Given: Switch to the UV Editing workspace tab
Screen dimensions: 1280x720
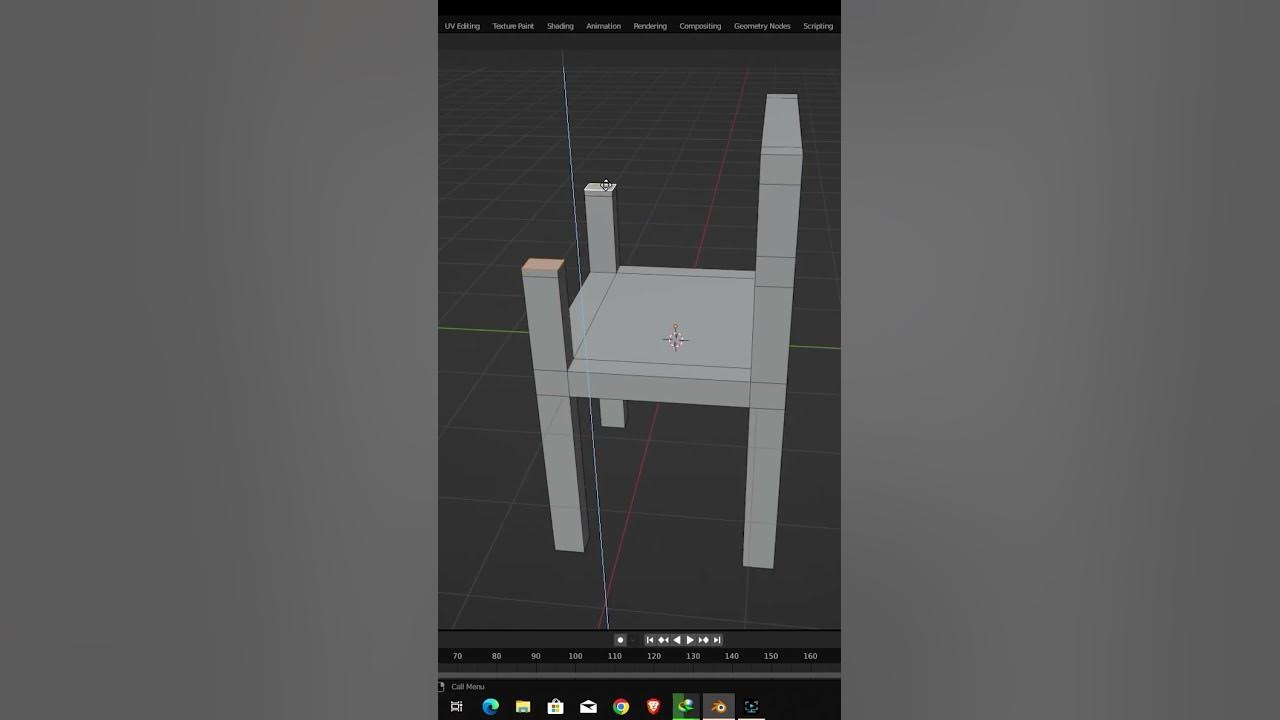Looking at the screenshot, I should (462, 26).
